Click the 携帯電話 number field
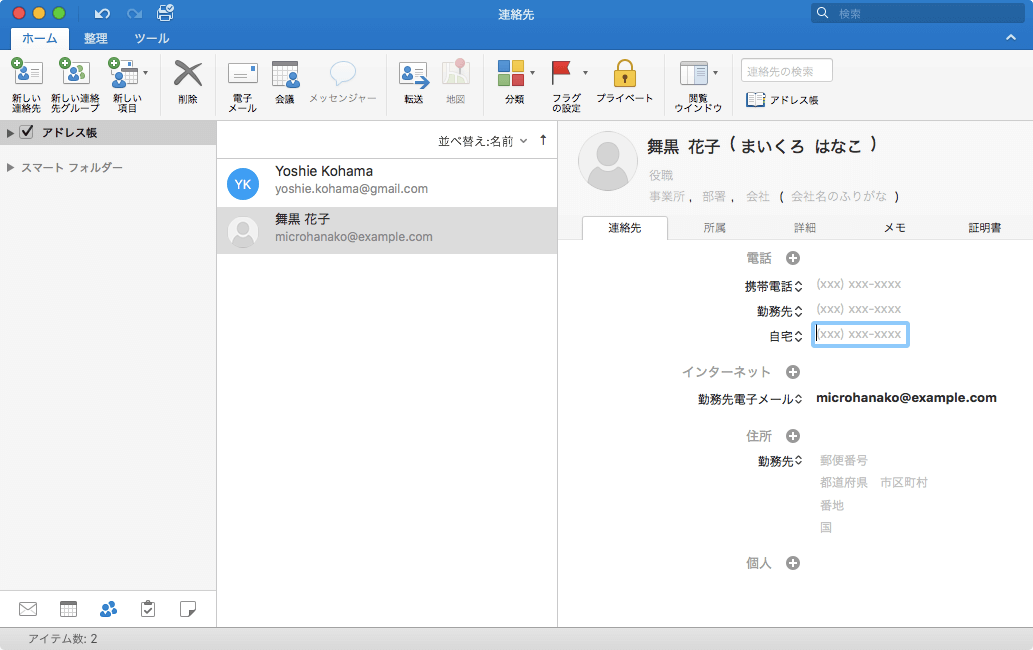The width and height of the screenshot is (1033, 650). point(859,284)
